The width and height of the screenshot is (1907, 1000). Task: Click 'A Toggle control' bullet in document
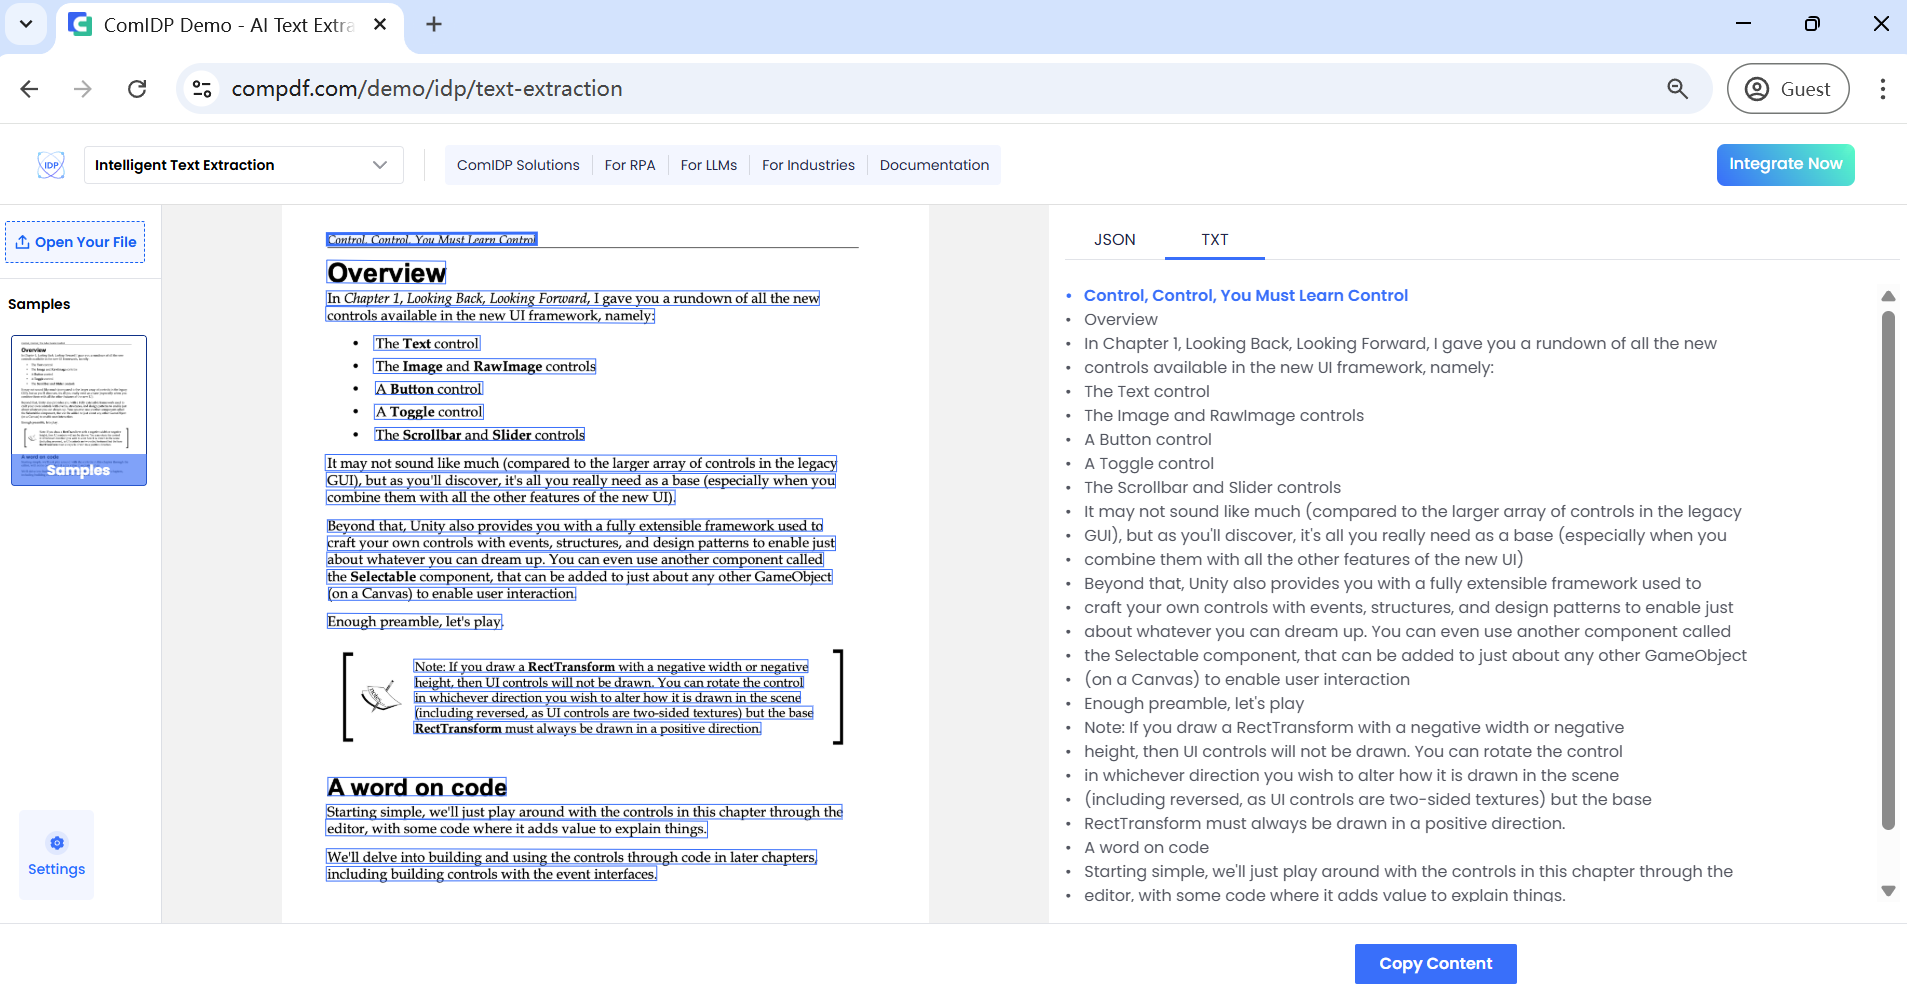click(429, 411)
